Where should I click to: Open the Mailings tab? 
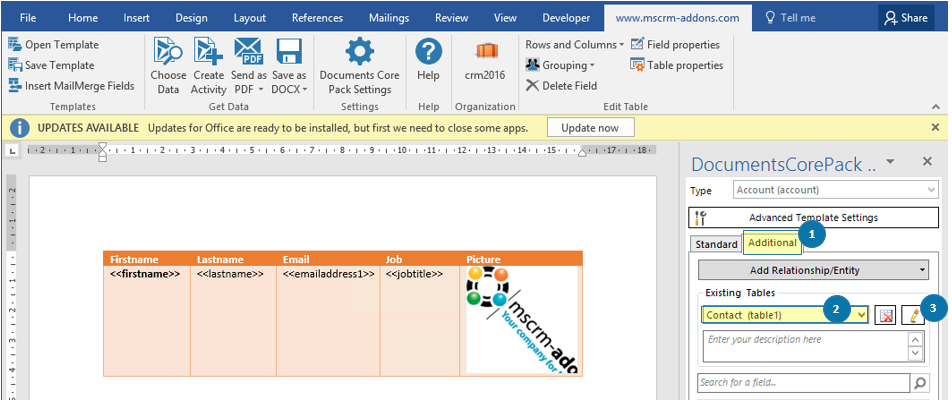pyautogui.click(x=389, y=18)
